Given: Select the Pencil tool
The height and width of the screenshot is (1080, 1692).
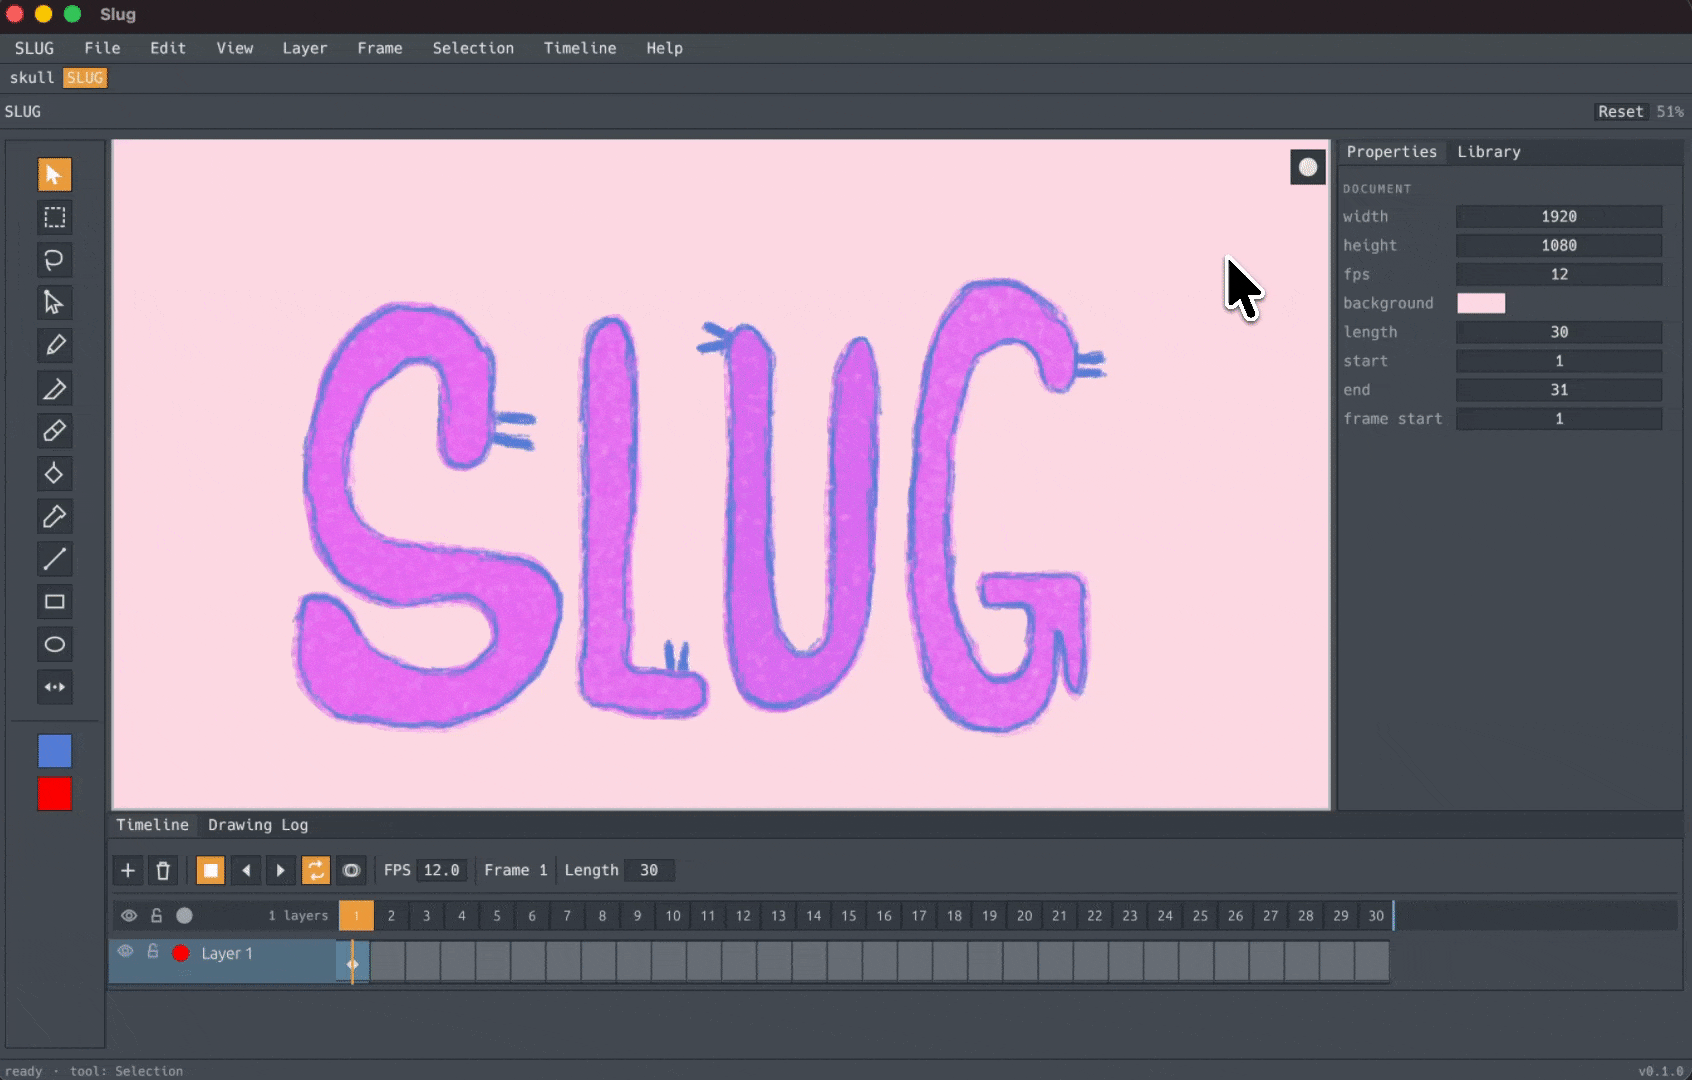Looking at the screenshot, I should pos(54,345).
